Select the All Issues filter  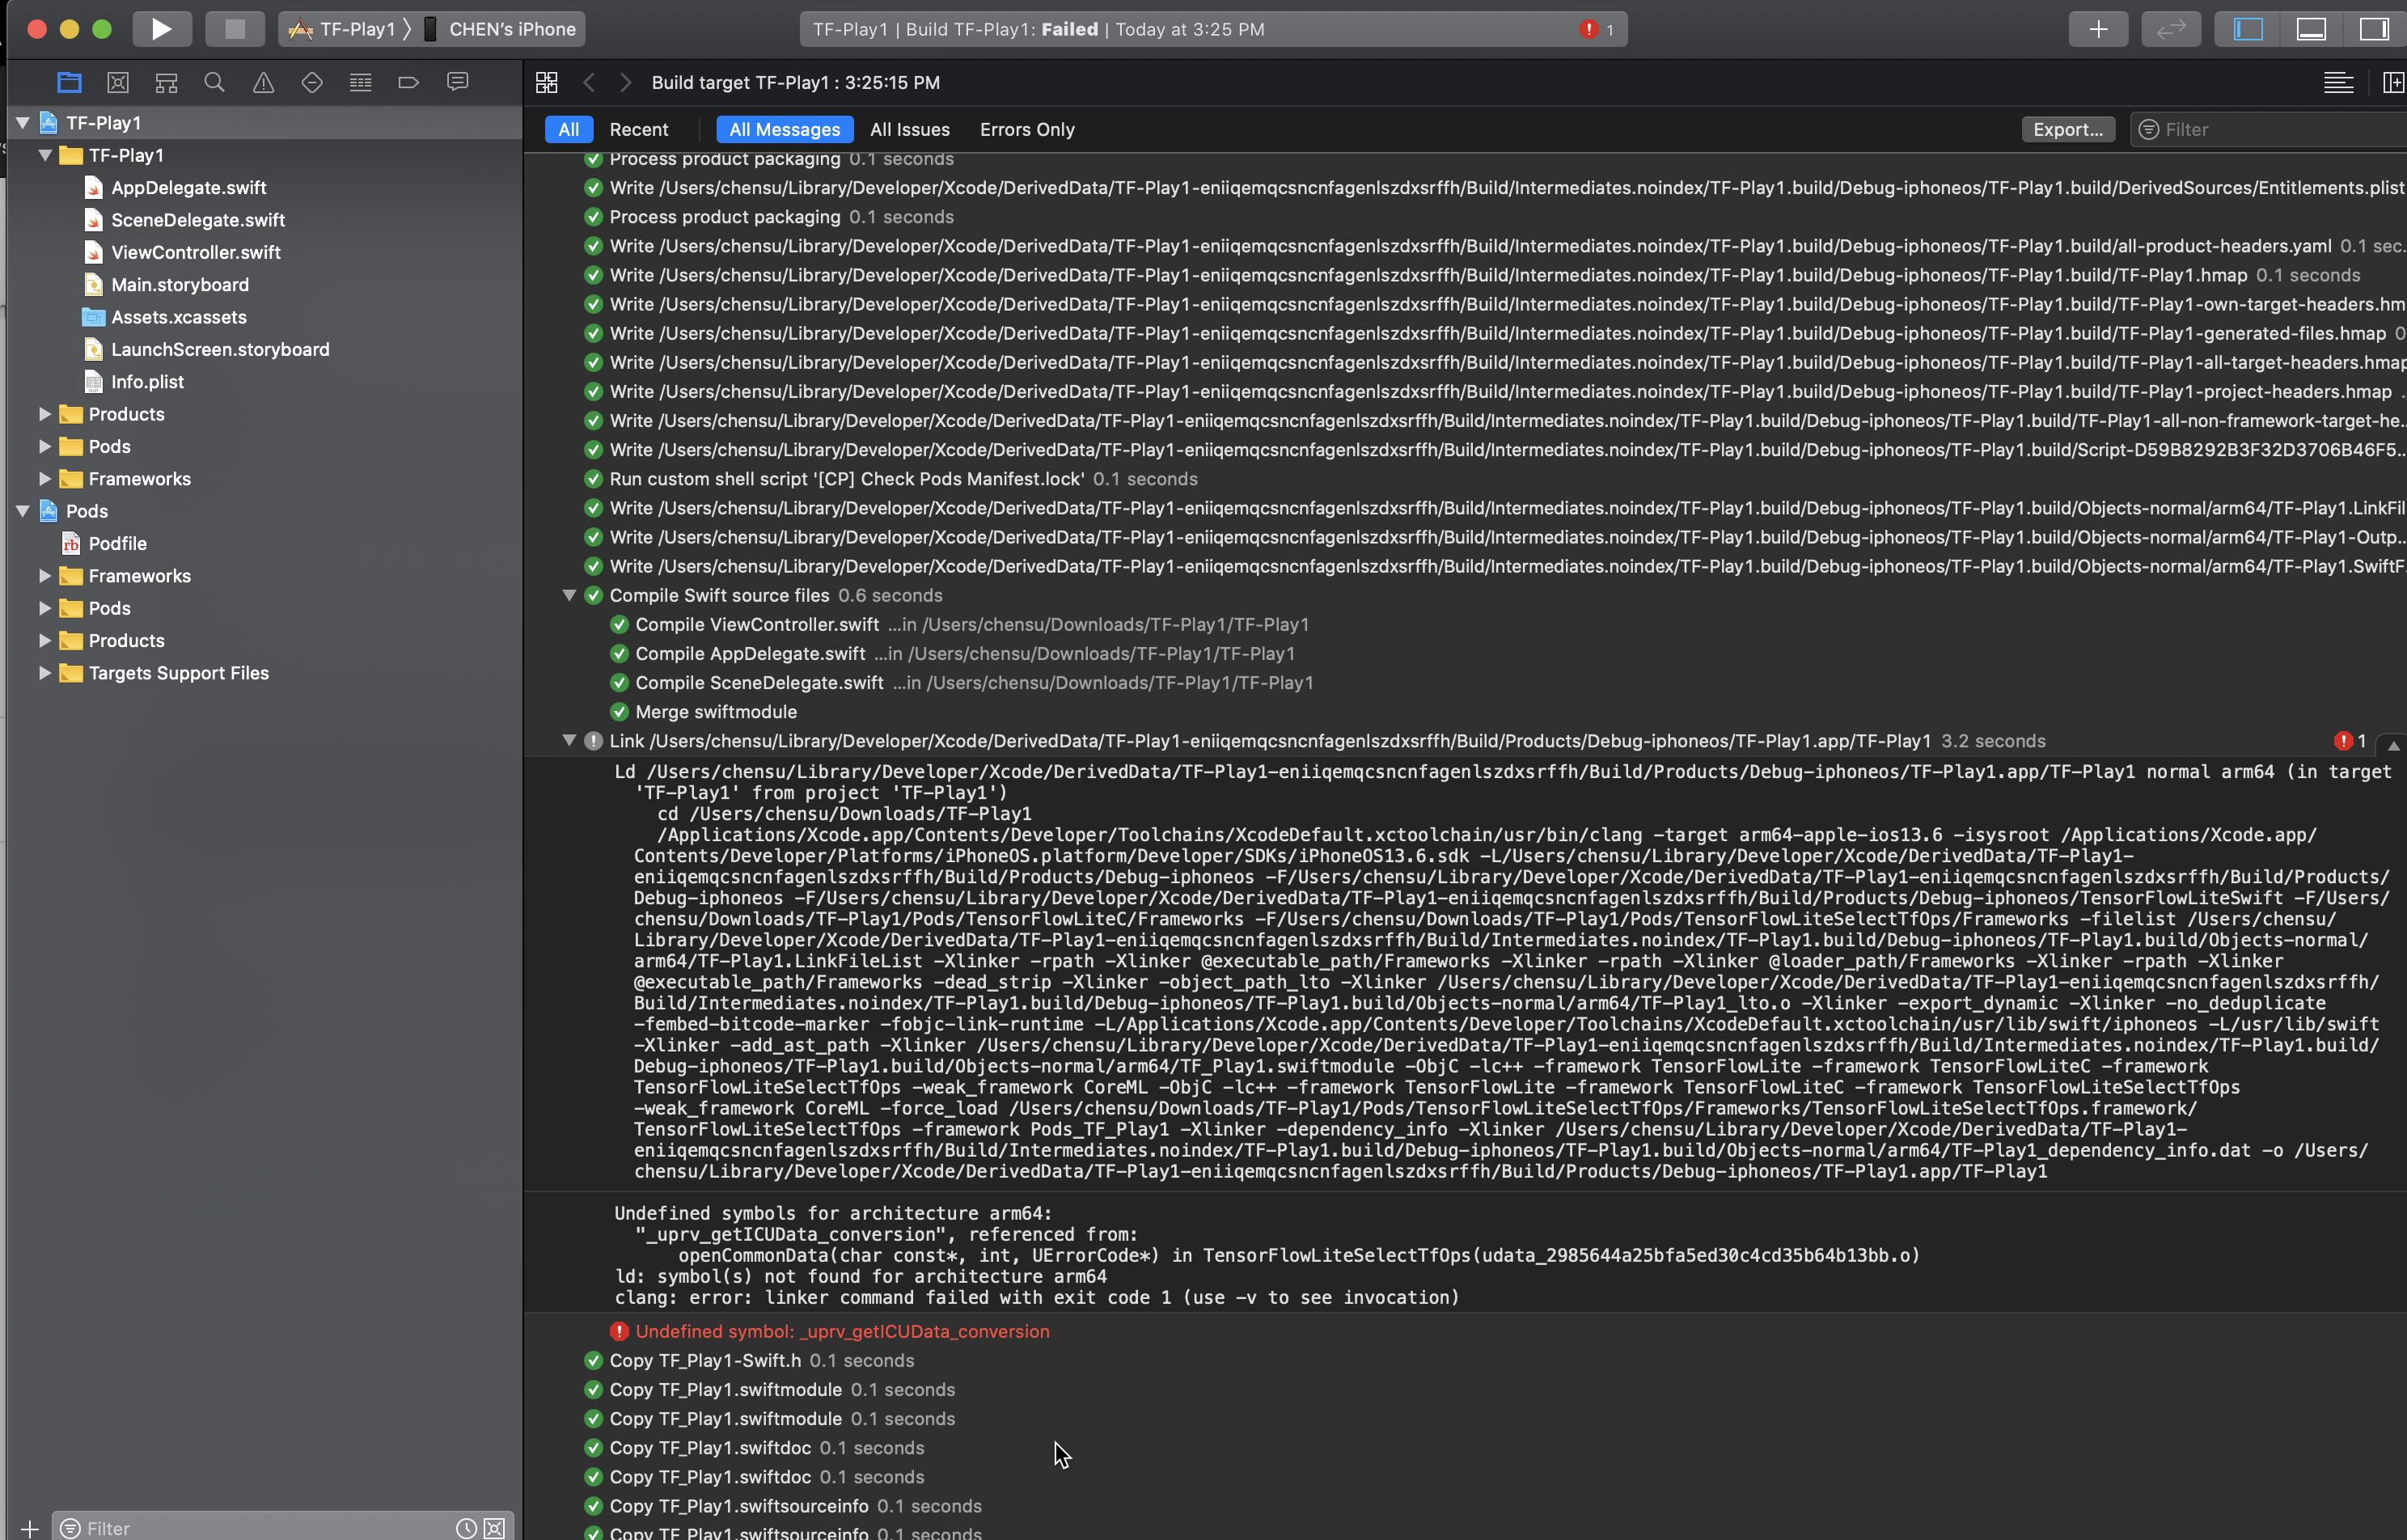tap(909, 129)
